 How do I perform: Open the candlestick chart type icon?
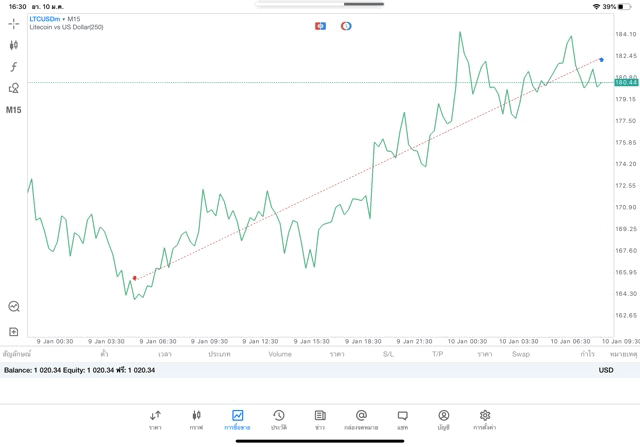(14, 45)
